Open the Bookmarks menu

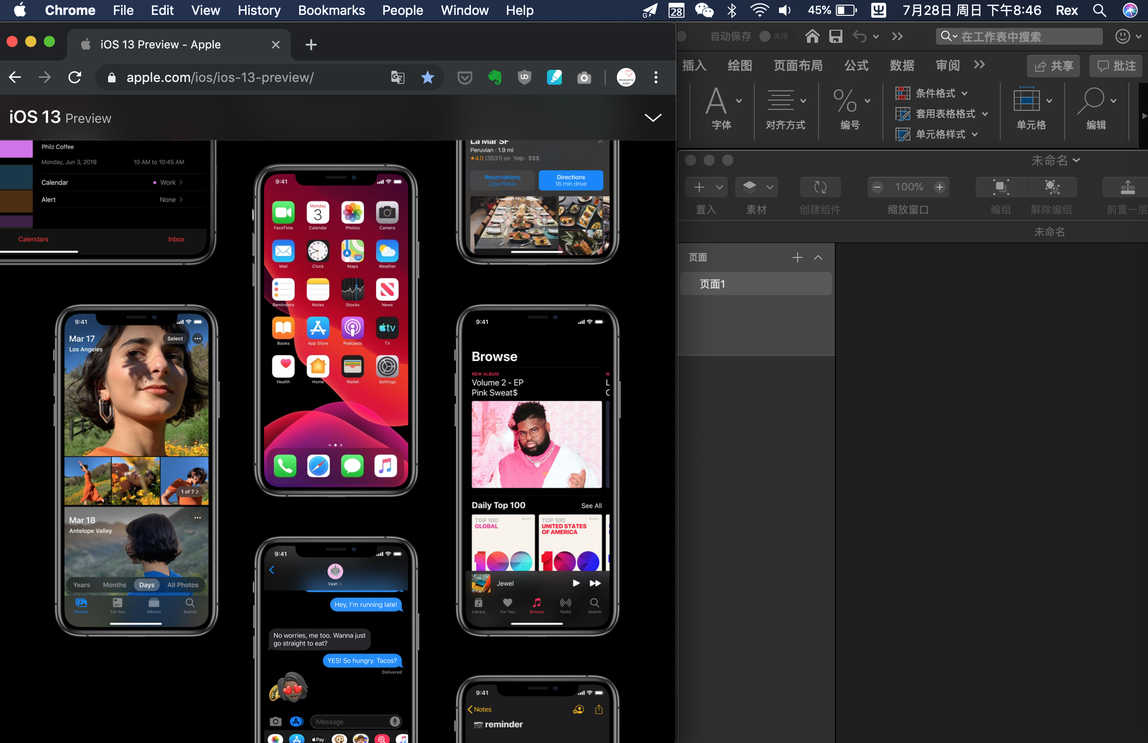(331, 10)
